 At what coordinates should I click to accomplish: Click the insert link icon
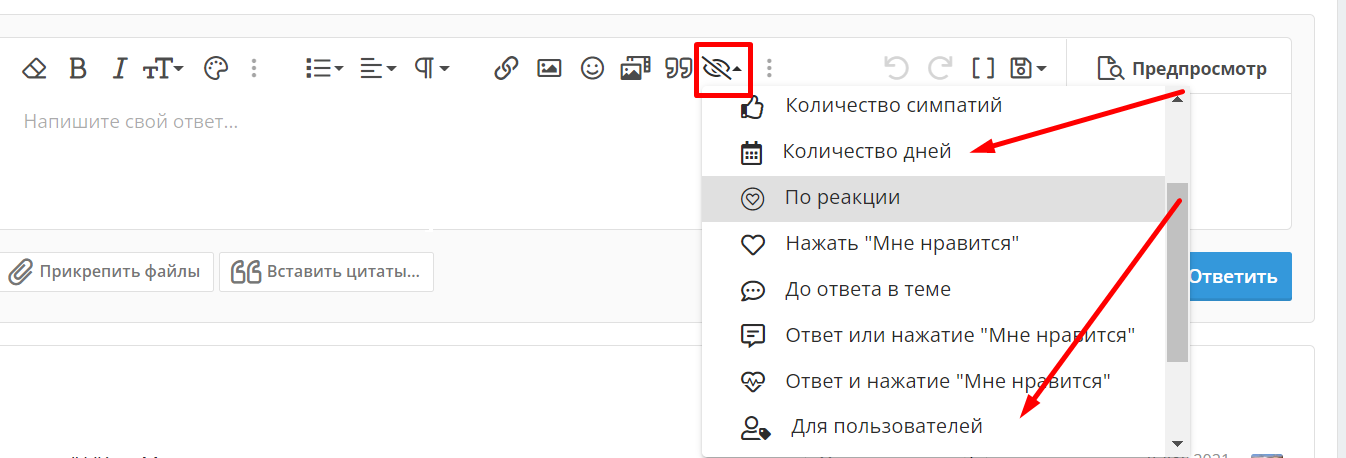pyautogui.click(x=507, y=69)
